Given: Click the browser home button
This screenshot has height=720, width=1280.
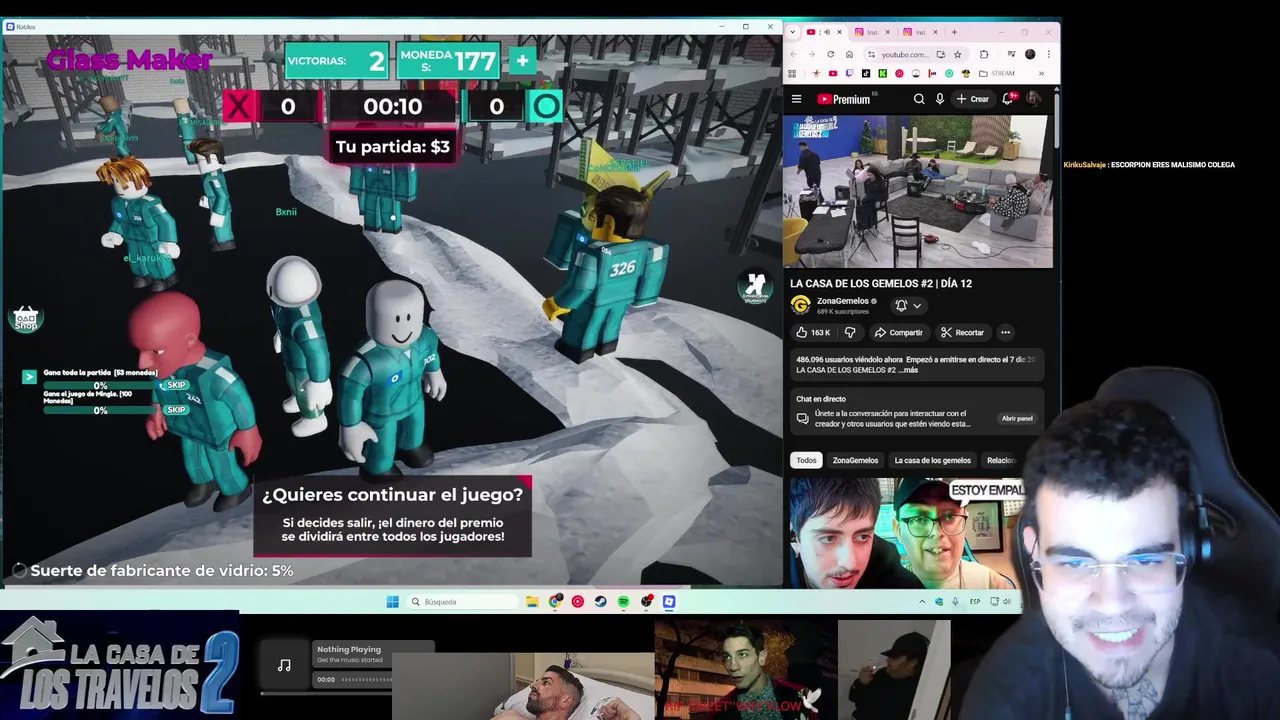Looking at the screenshot, I should pos(849,54).
